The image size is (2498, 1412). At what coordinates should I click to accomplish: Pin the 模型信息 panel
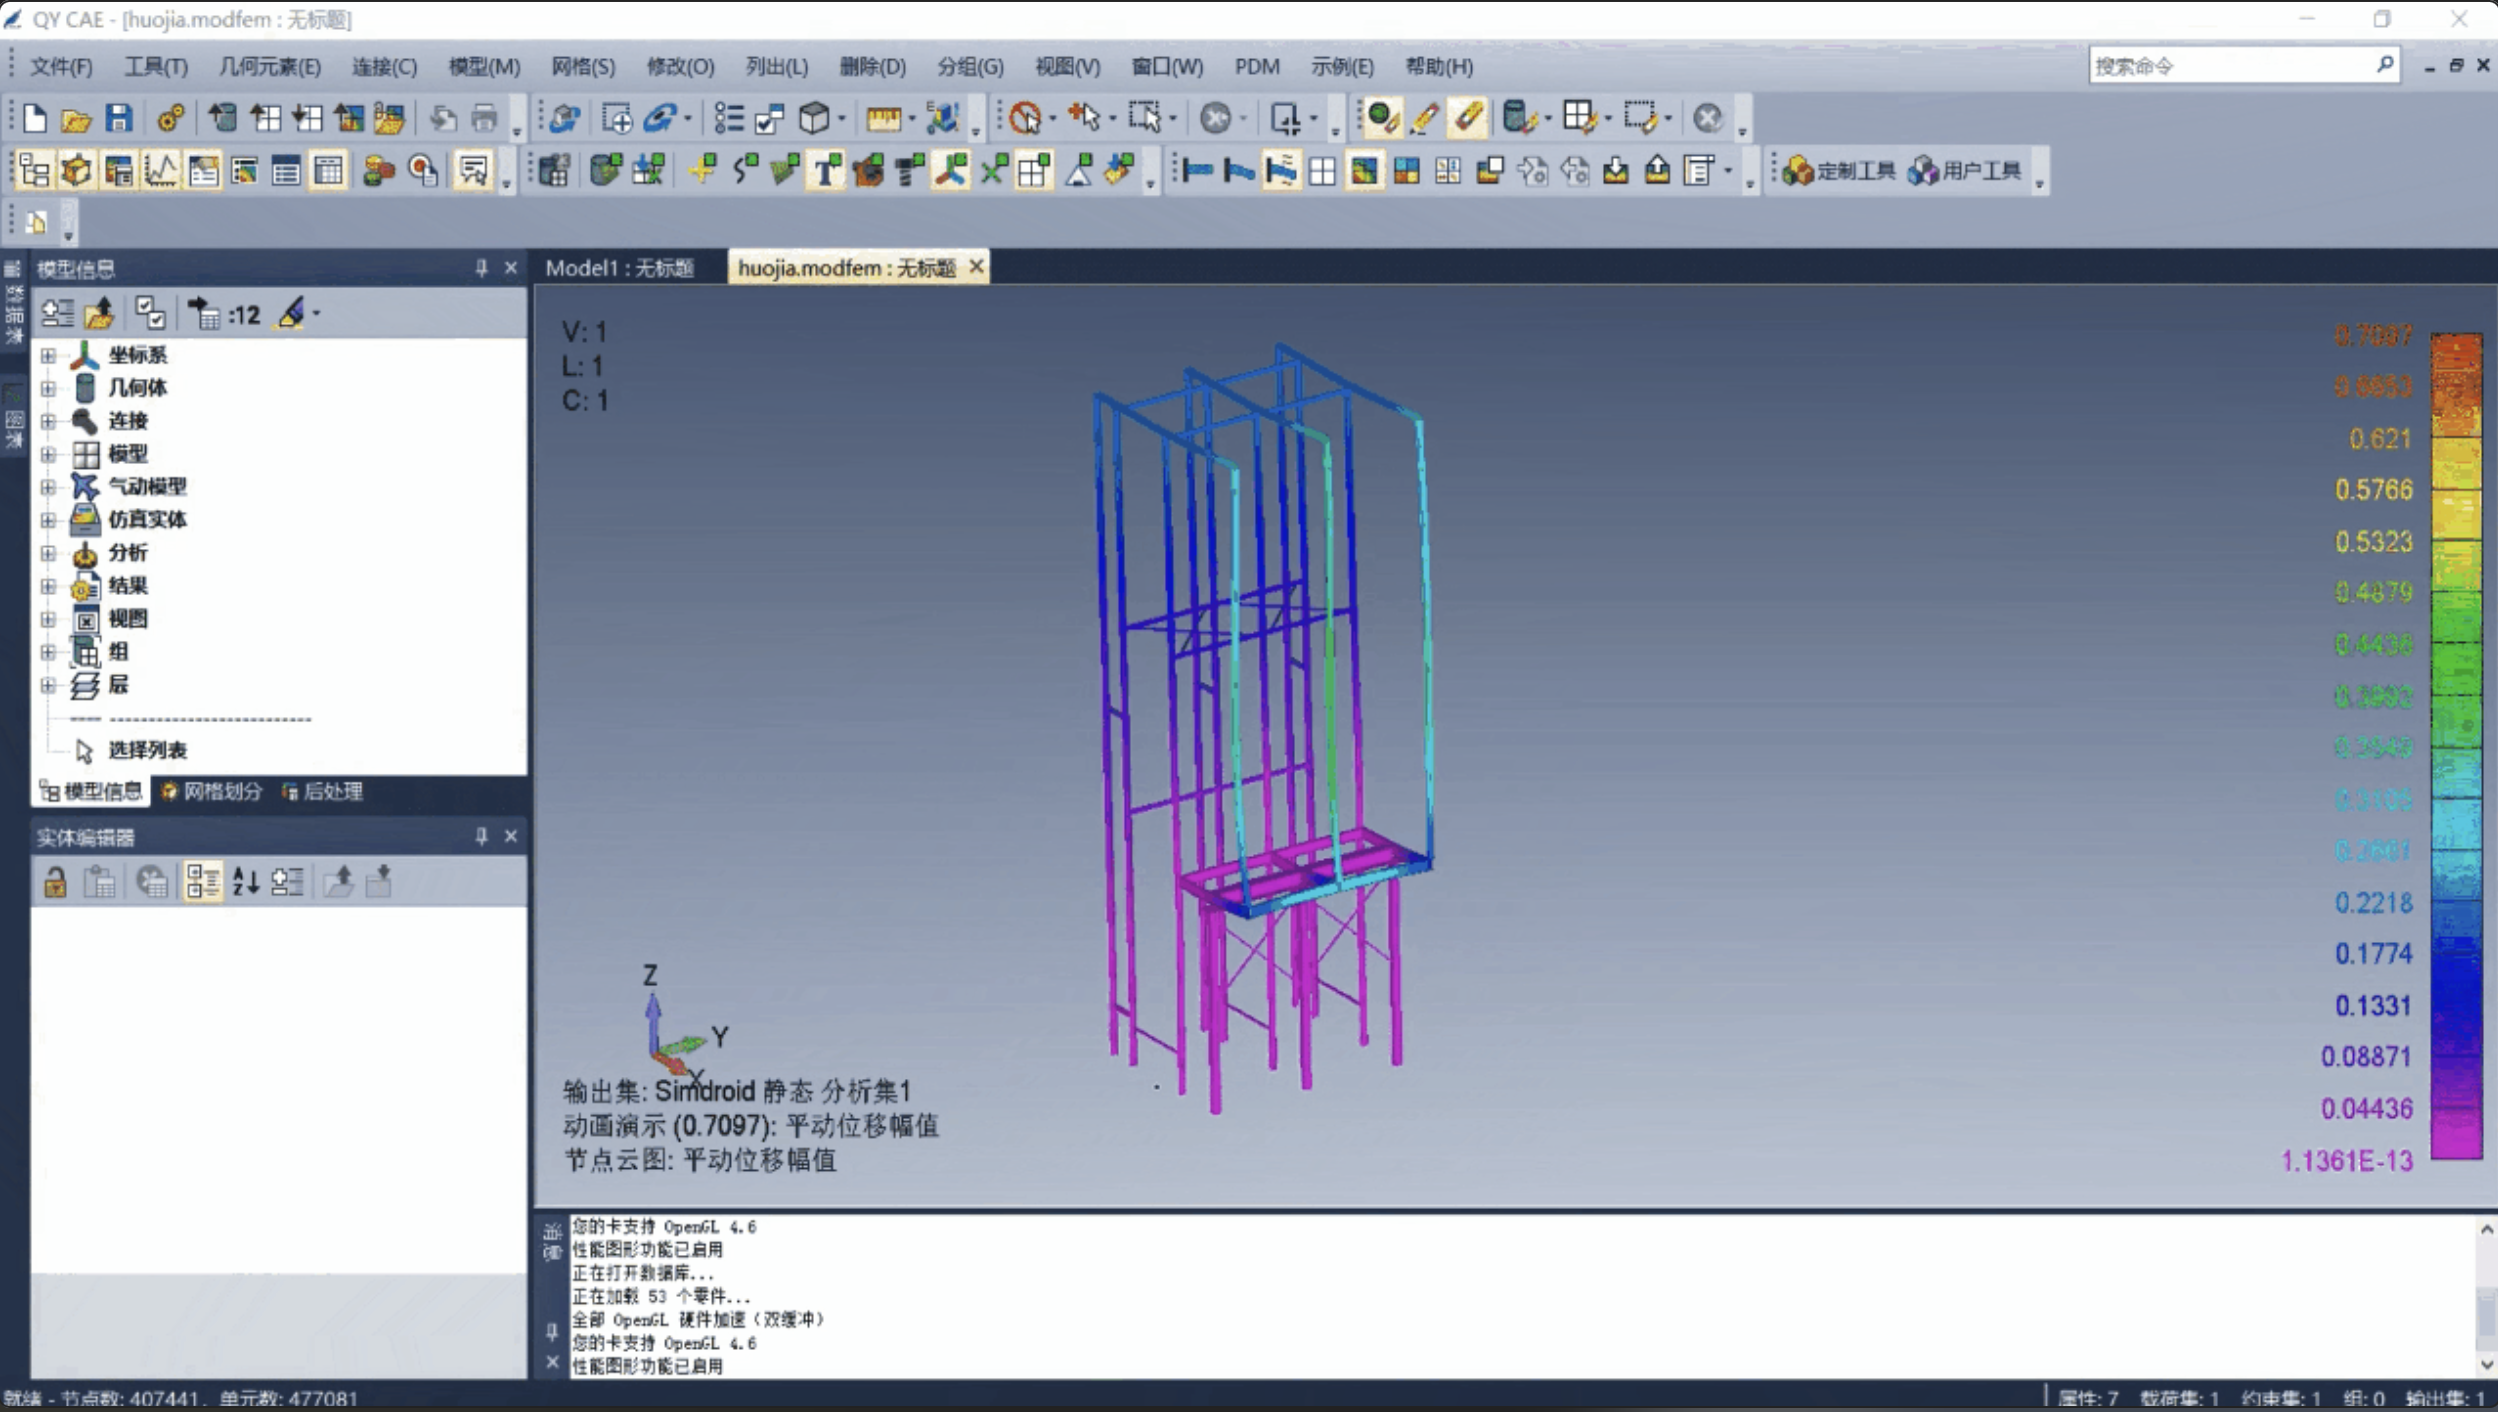click(482, 268)
